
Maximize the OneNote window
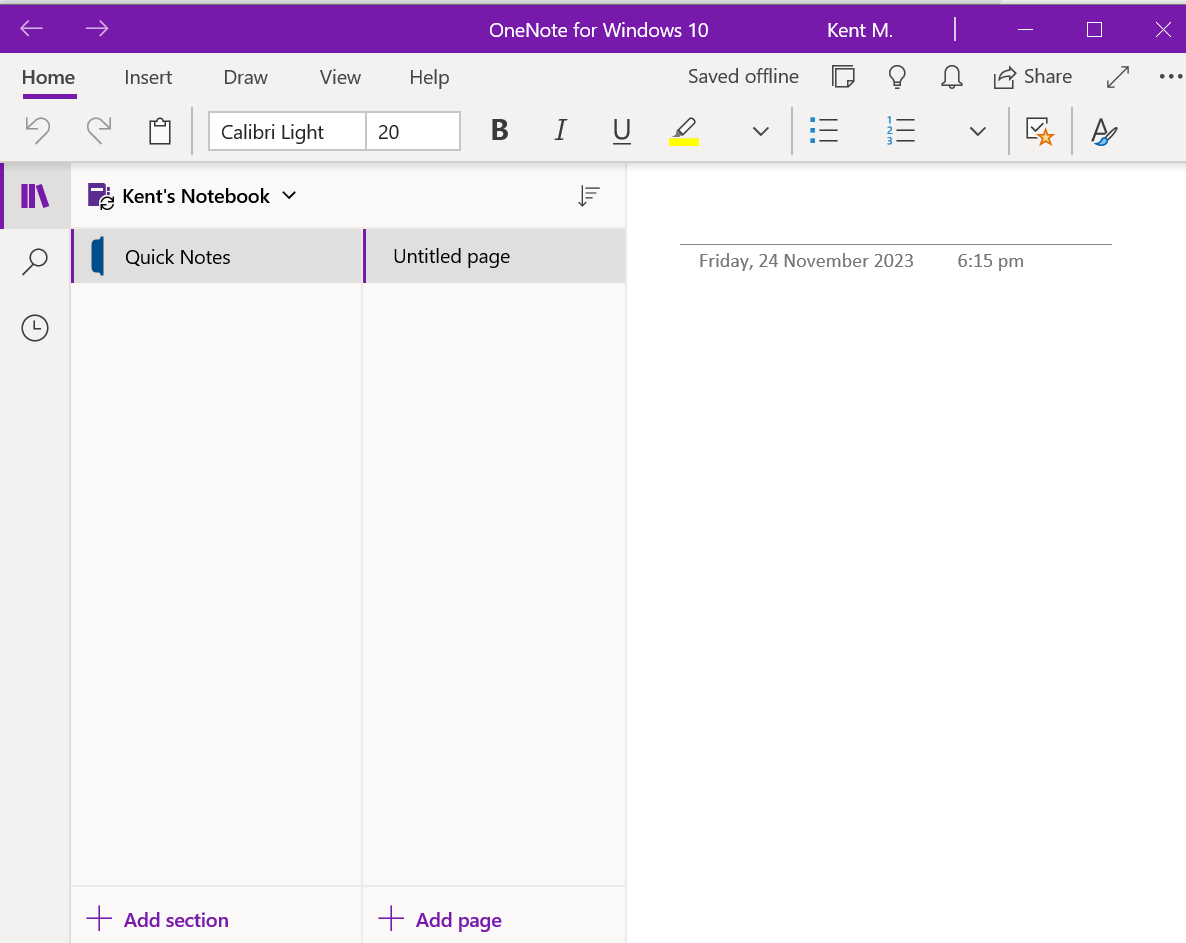1094,29
